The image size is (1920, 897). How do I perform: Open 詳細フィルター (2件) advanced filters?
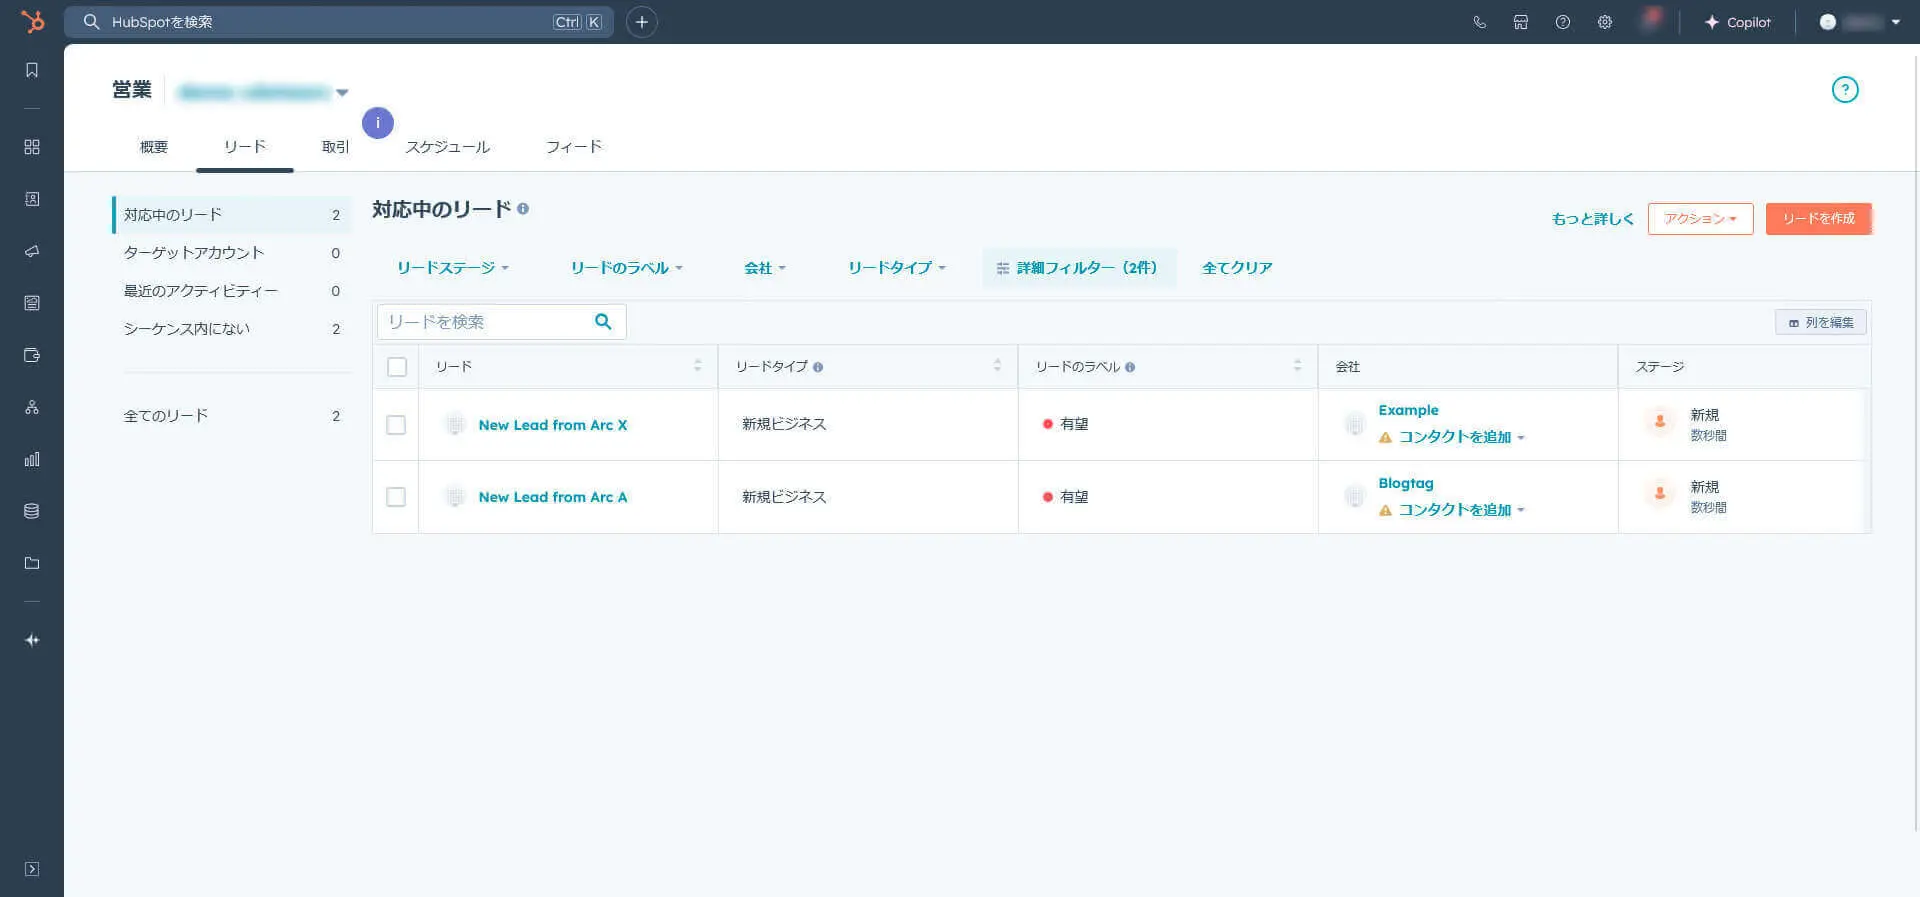pyautogui.click(x=1078, y=268)
